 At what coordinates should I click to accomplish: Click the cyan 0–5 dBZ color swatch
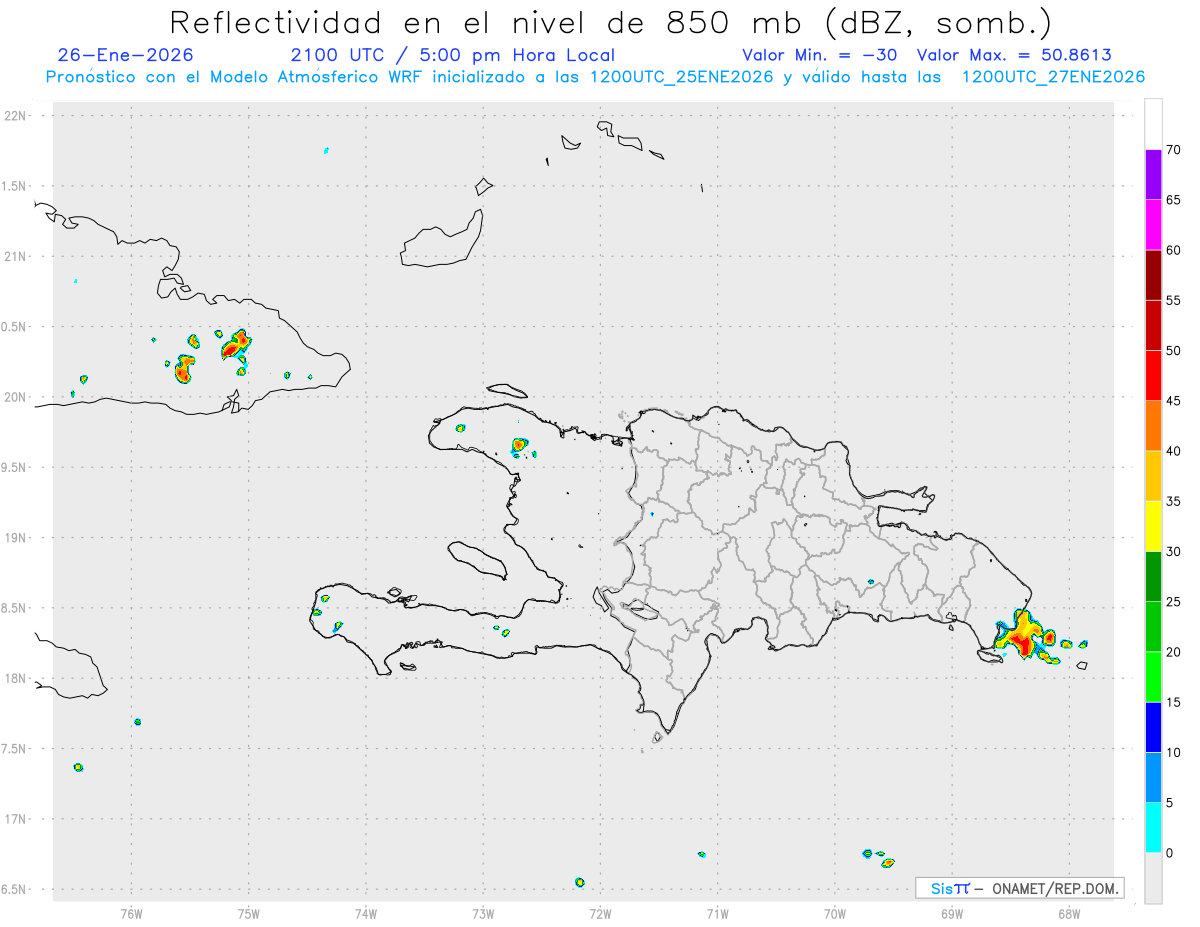click(1153, 828)
